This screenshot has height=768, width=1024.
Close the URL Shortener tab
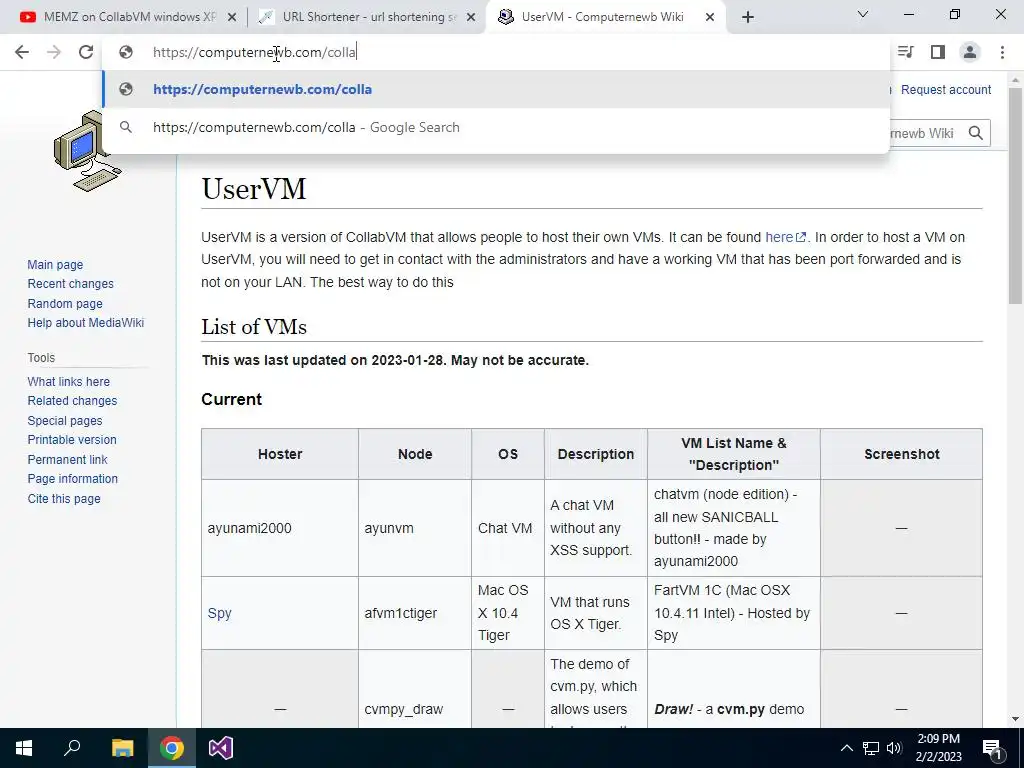tap(471, 18)
